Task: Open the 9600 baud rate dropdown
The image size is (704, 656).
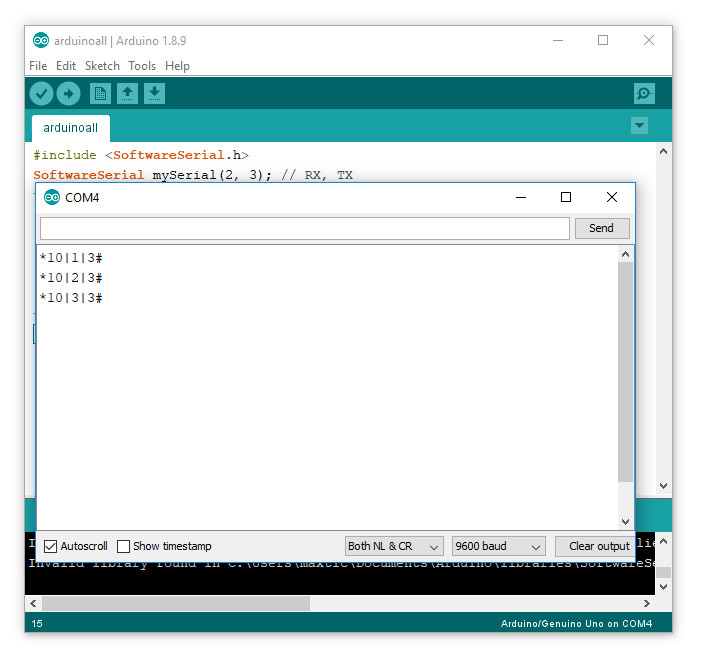Action: pos(498,546)
